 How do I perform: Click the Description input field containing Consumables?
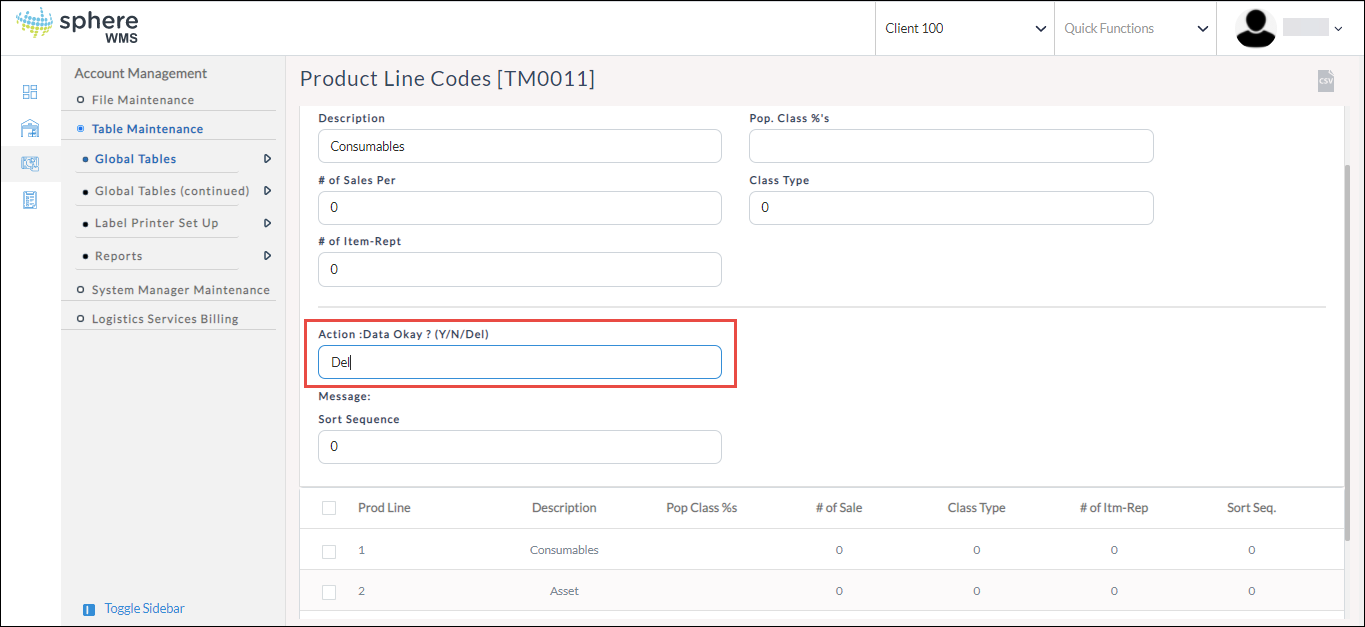point(519,146)
